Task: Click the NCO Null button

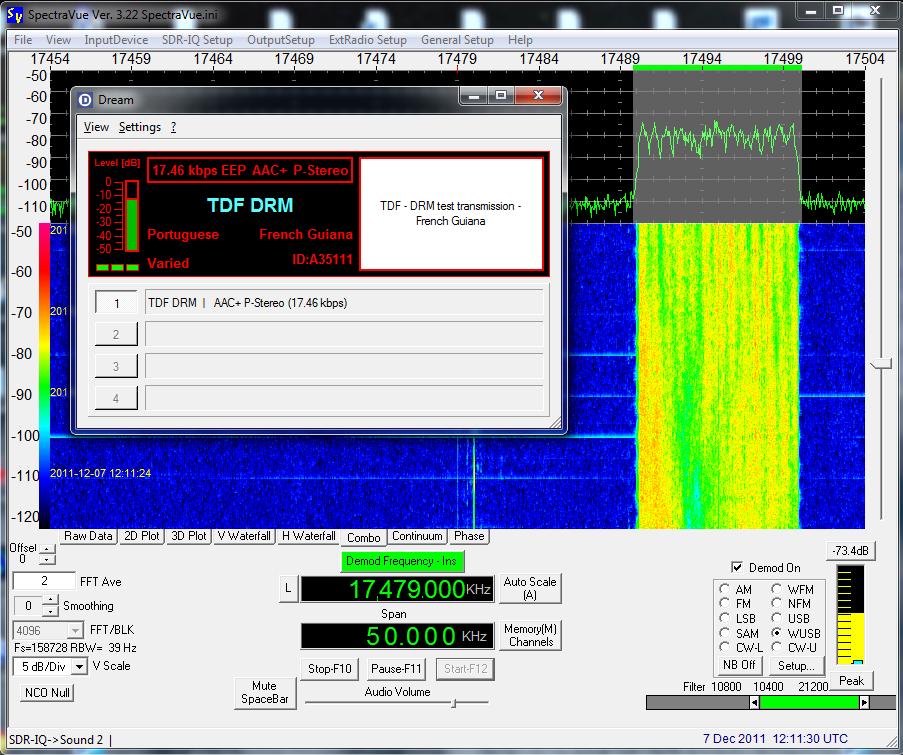Action: click(47, 692)
